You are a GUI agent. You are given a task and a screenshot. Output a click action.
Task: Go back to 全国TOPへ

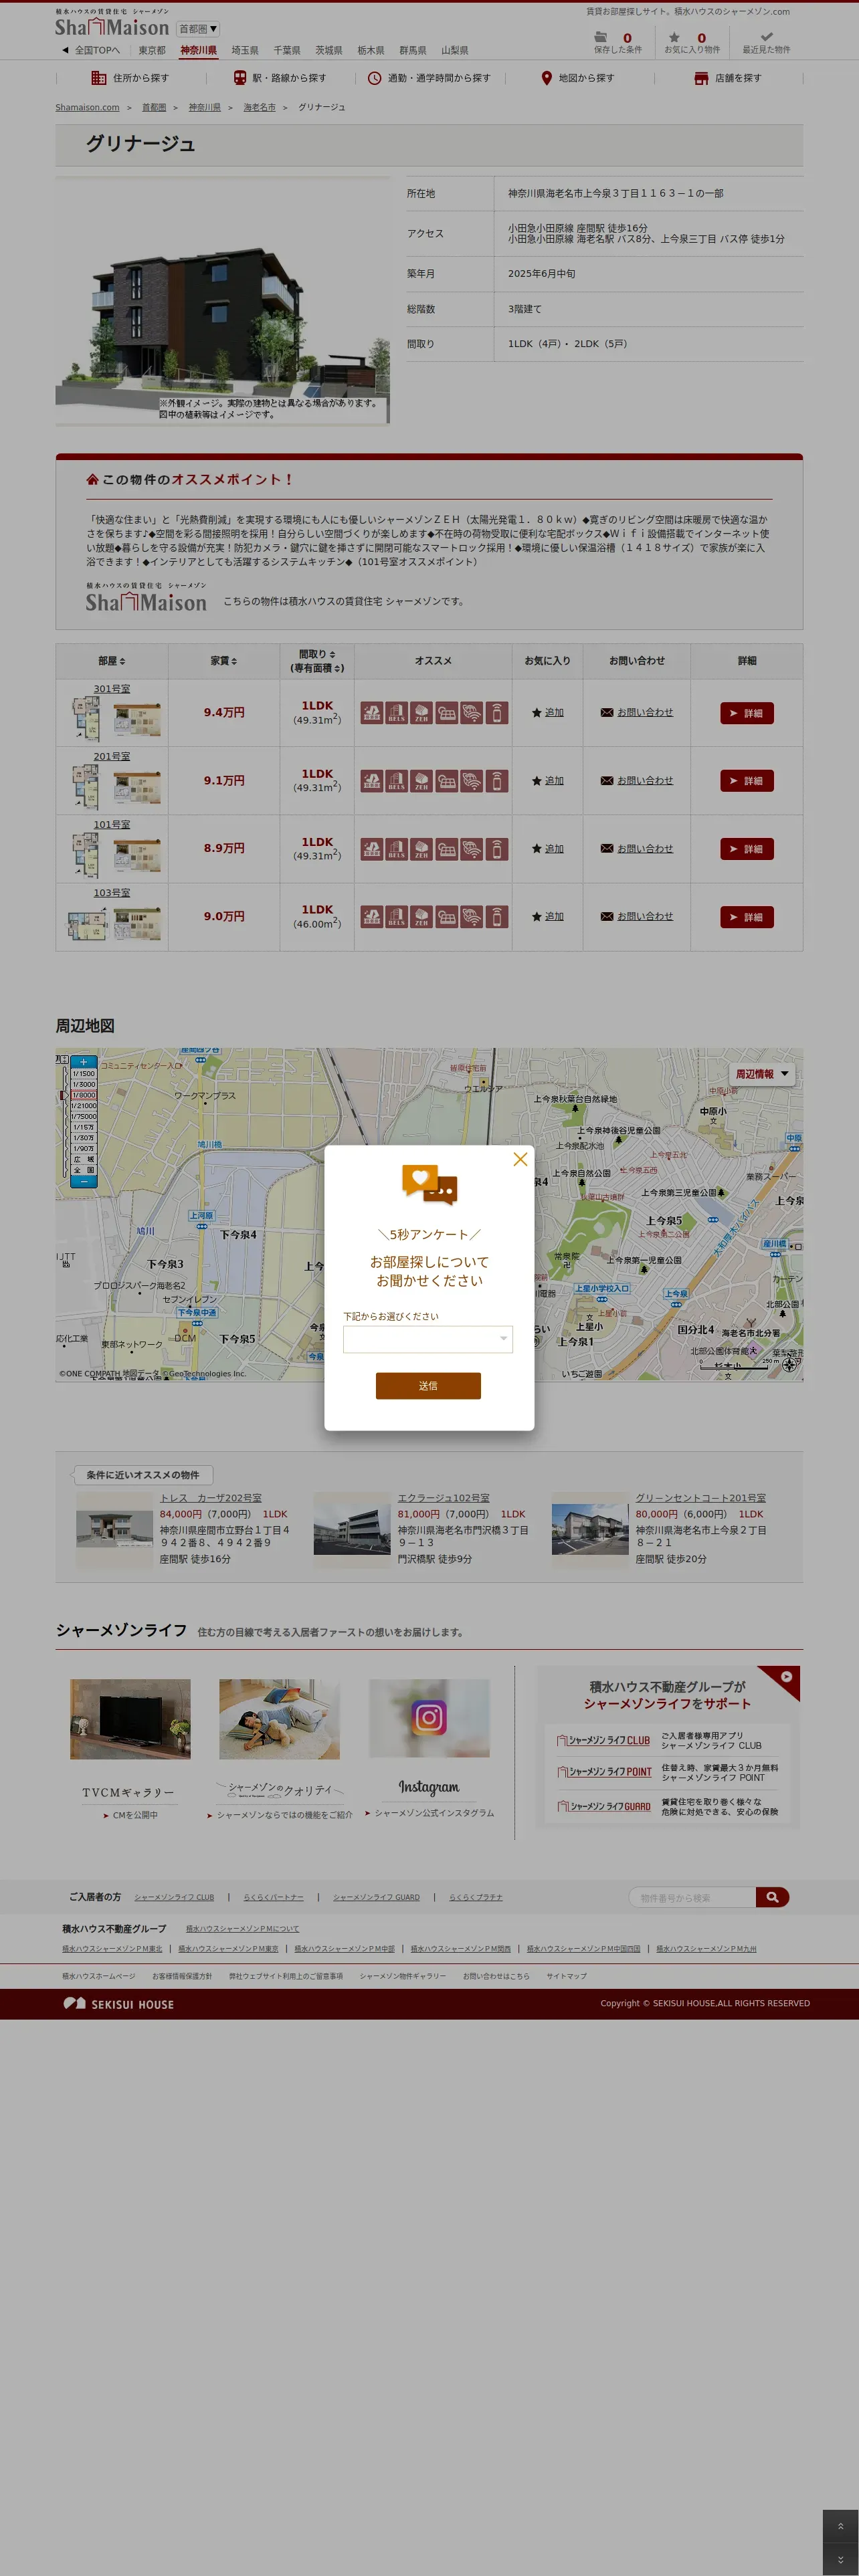91,50
